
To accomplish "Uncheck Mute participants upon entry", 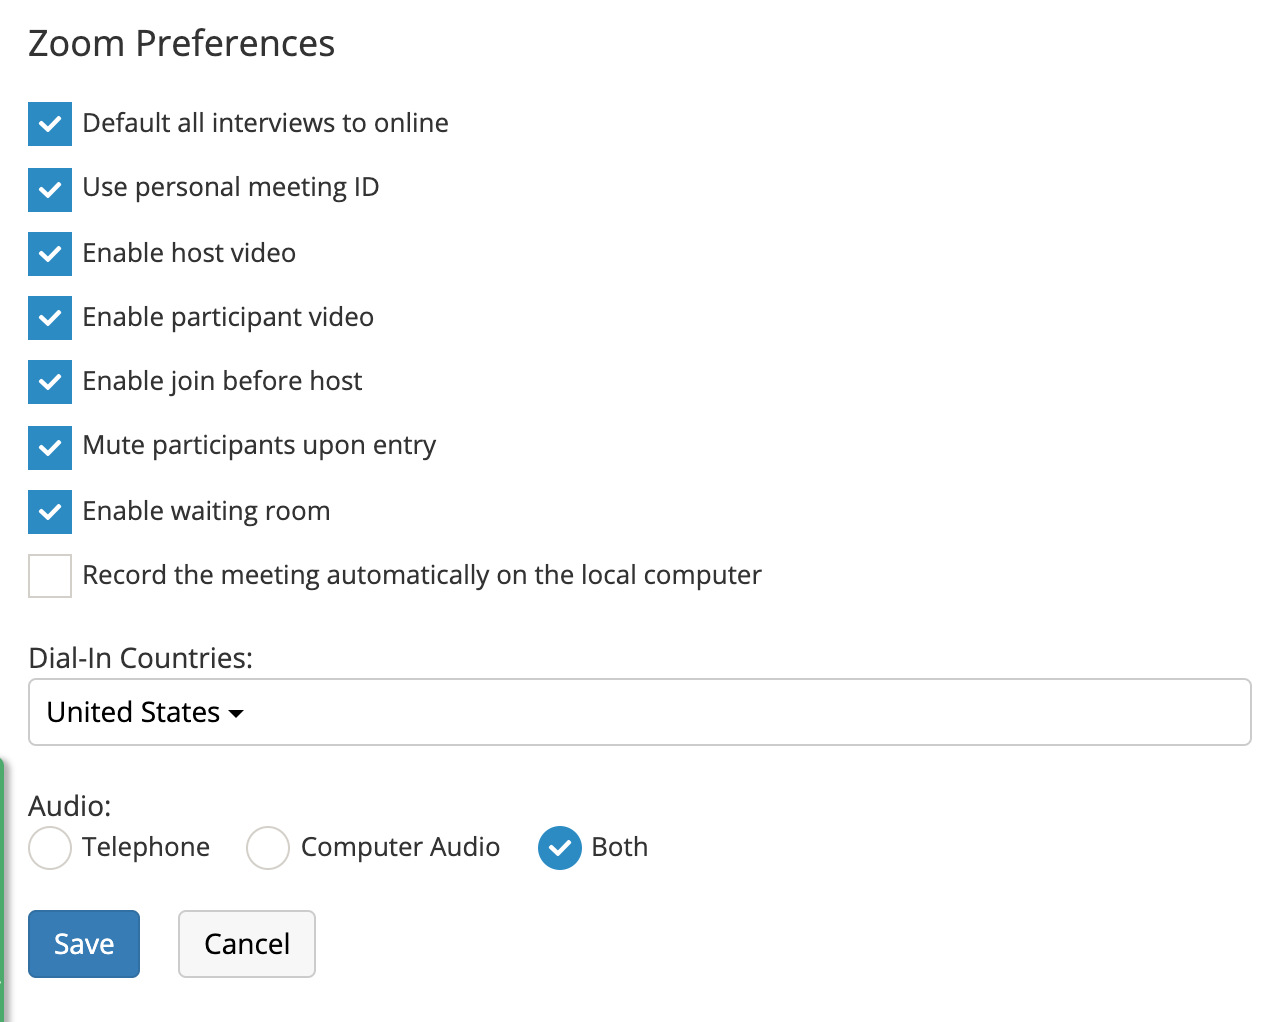I will (49, 448).
